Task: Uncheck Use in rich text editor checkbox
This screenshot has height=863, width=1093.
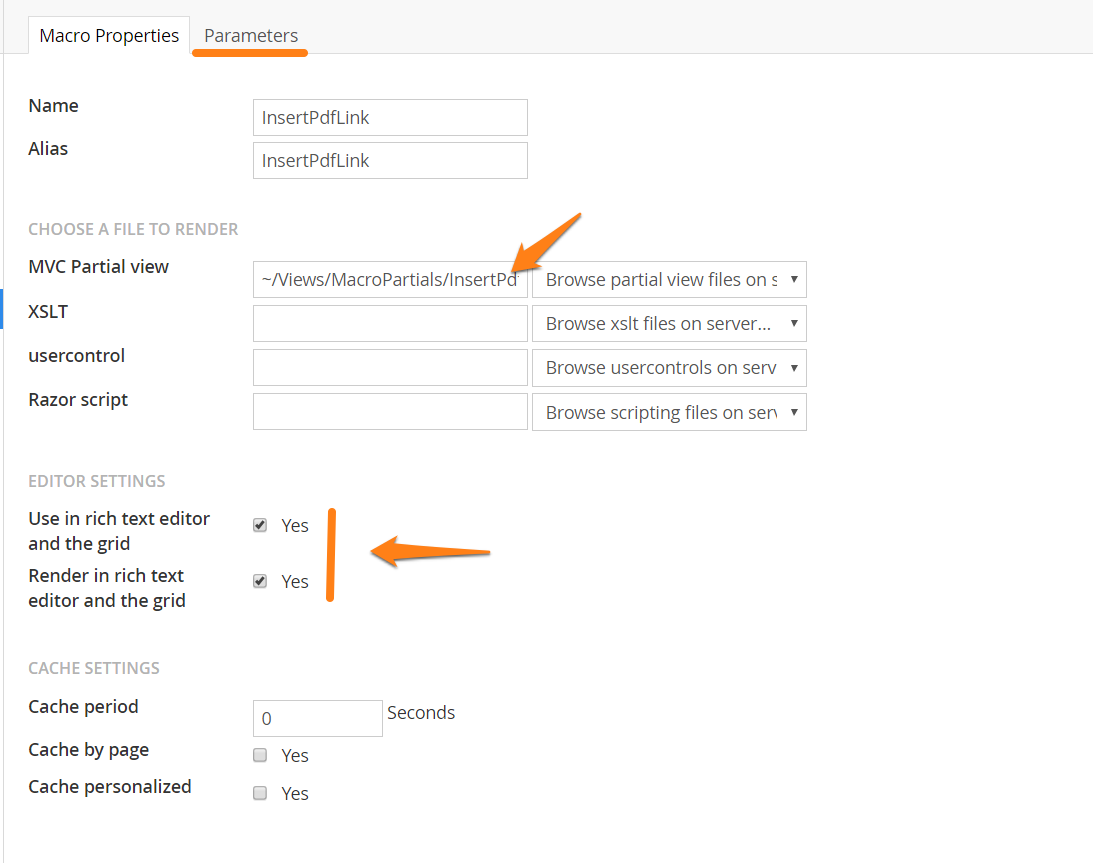Action: tap(260, 525)
